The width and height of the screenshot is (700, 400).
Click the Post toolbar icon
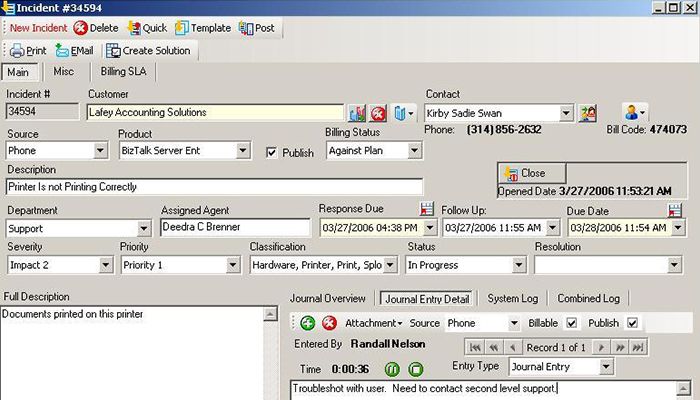pos(246,28)
